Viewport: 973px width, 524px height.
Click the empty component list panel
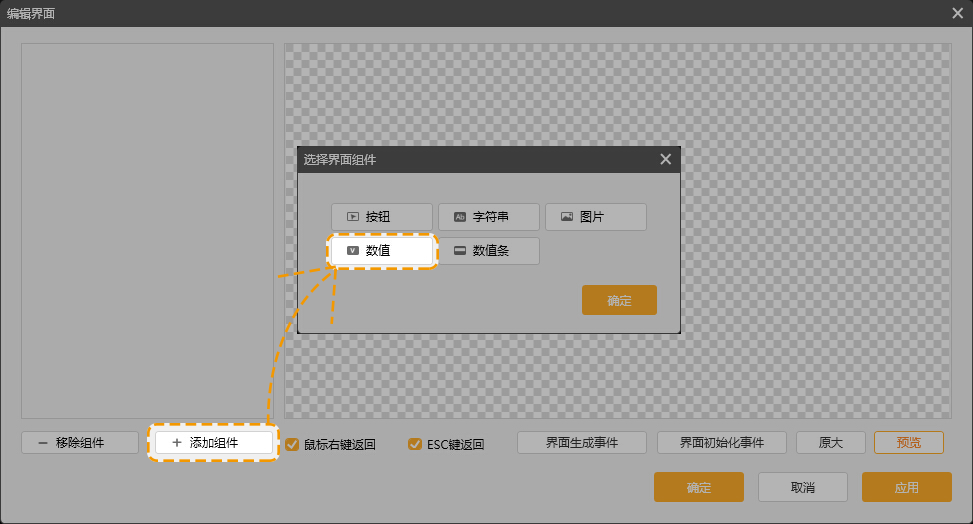coord(147,230)
